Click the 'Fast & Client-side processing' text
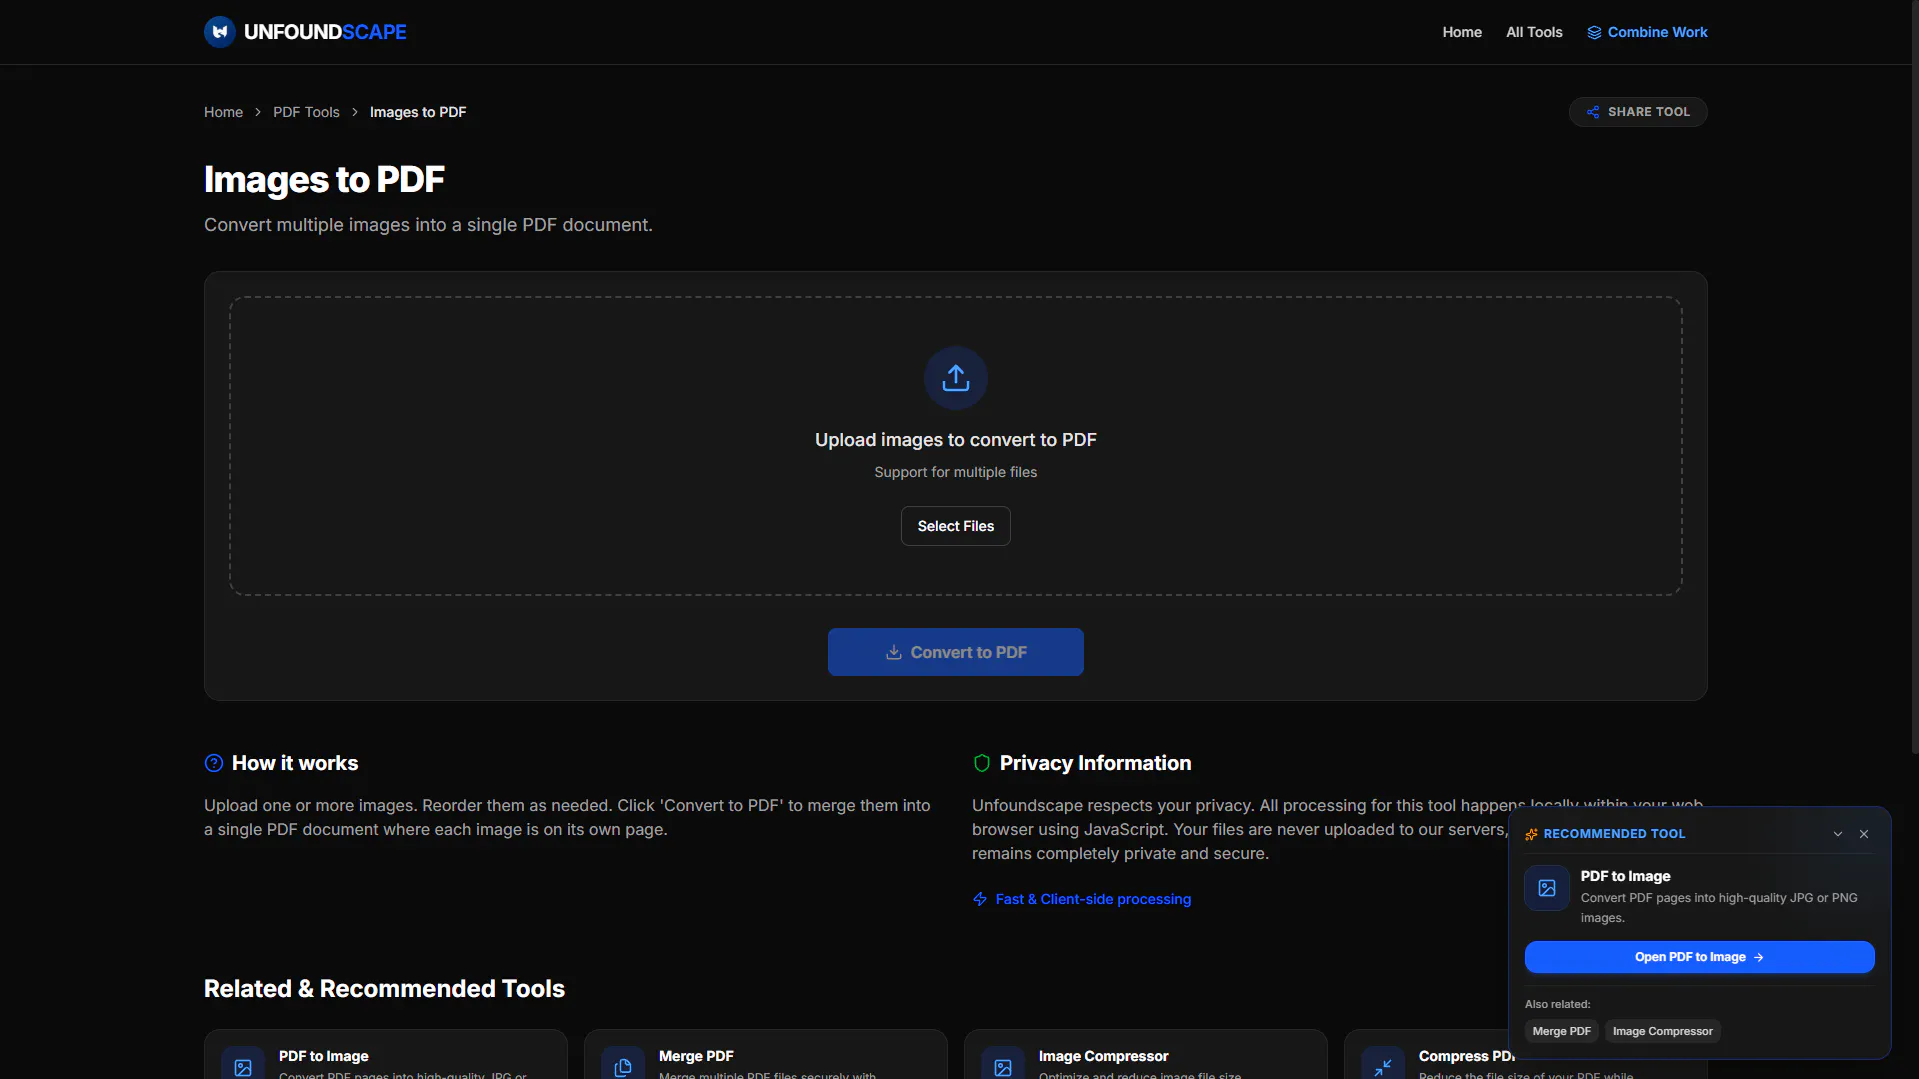The image size is (1919, 1079). pos(1093,899)
